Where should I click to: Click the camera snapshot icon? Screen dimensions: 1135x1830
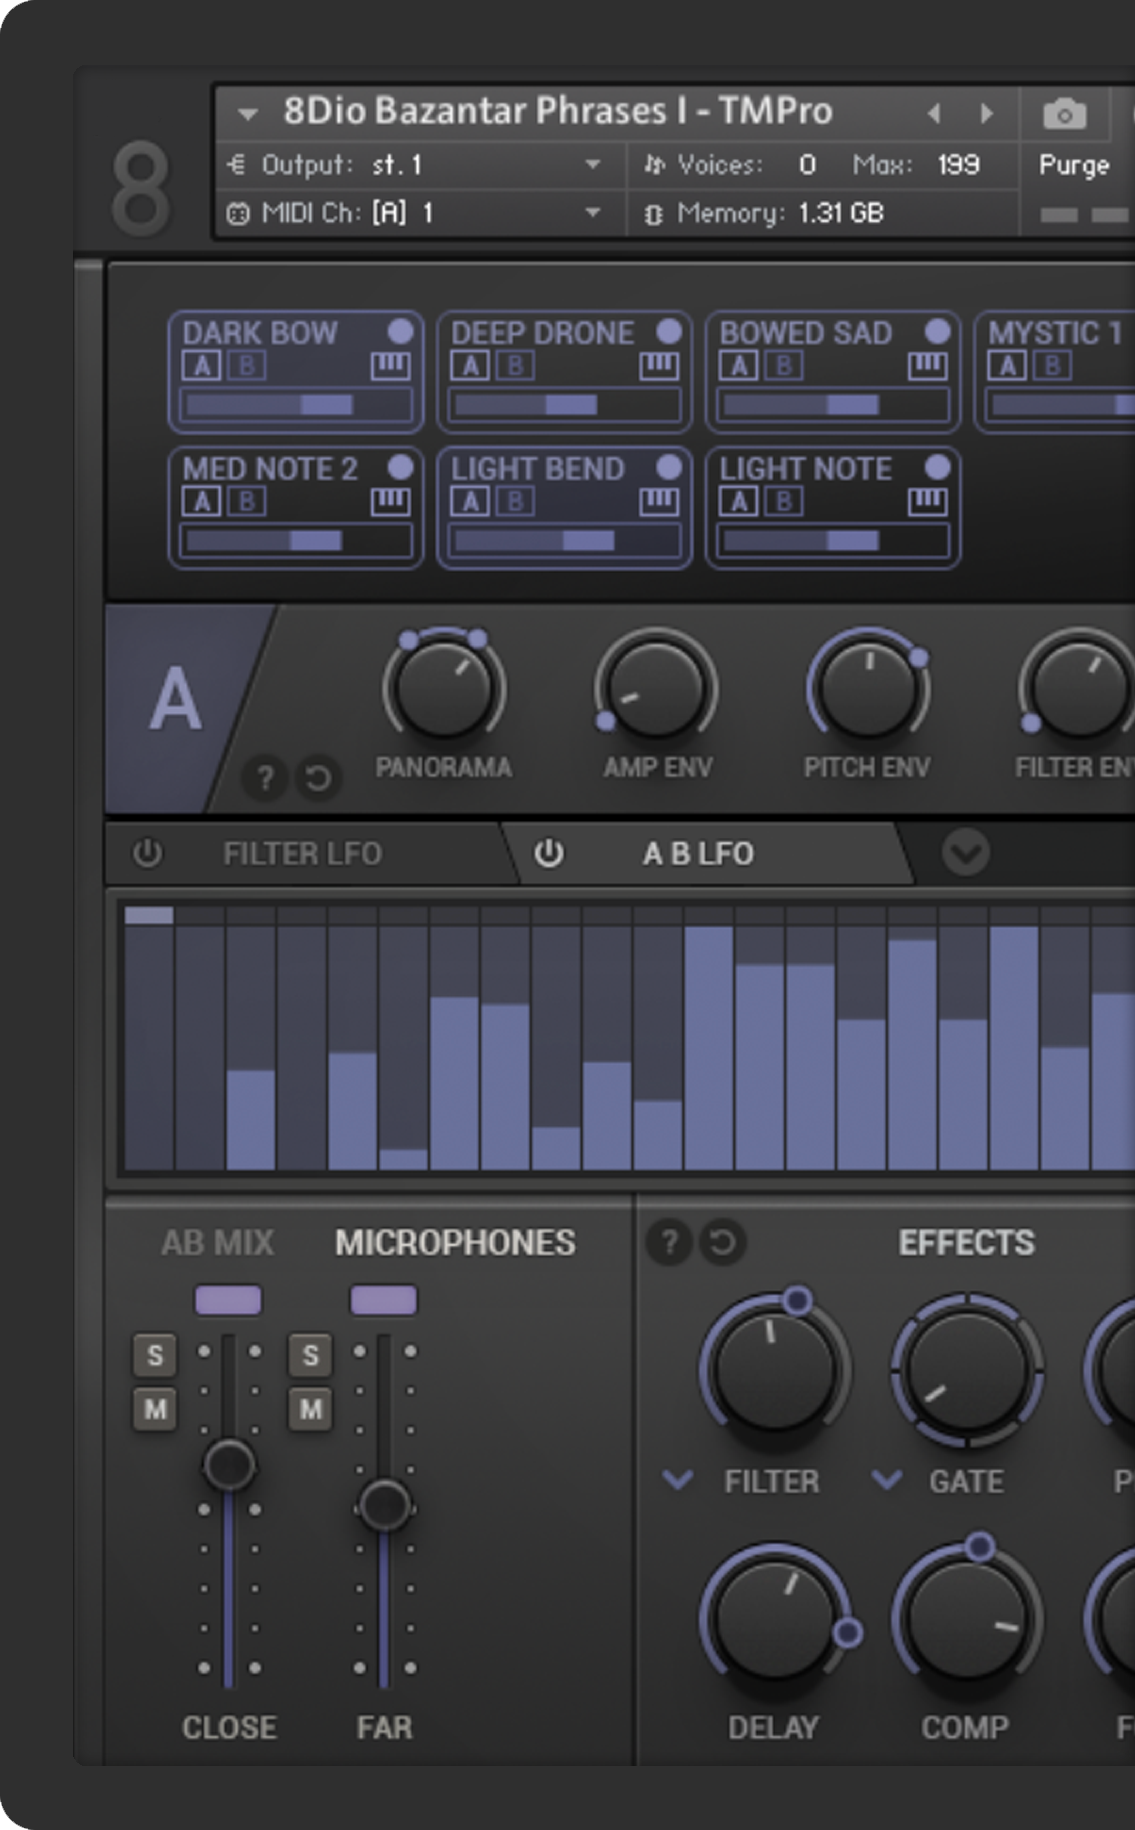coord(1064,114)
